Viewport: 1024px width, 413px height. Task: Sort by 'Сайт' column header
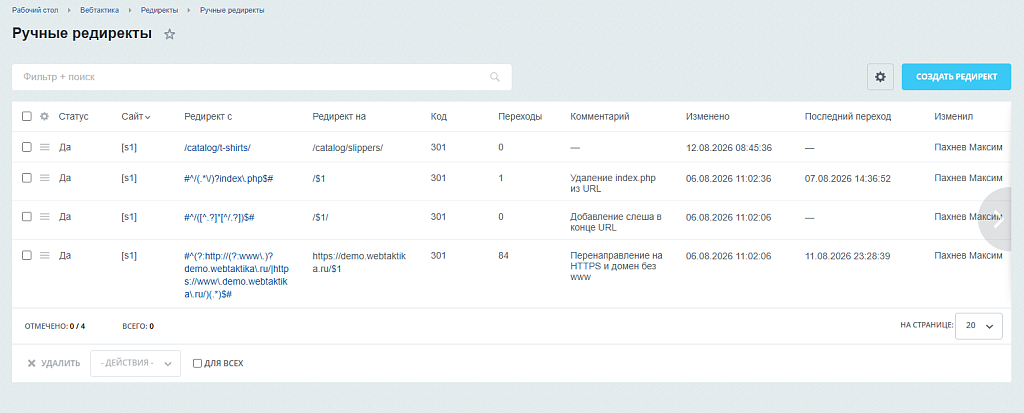136,116
